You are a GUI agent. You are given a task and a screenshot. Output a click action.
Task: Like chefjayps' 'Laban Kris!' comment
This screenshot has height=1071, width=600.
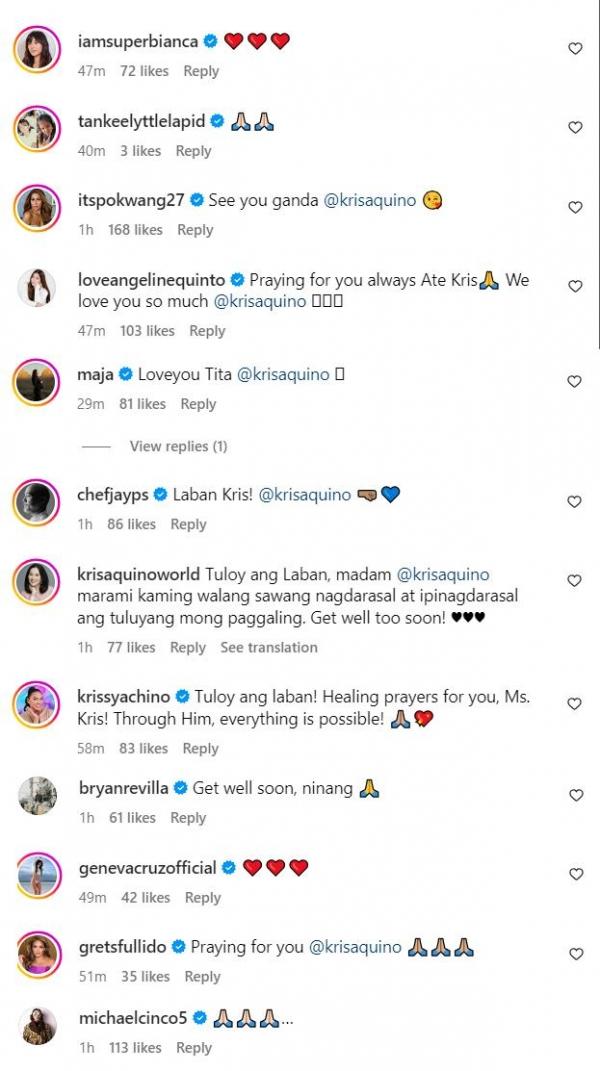575,502
